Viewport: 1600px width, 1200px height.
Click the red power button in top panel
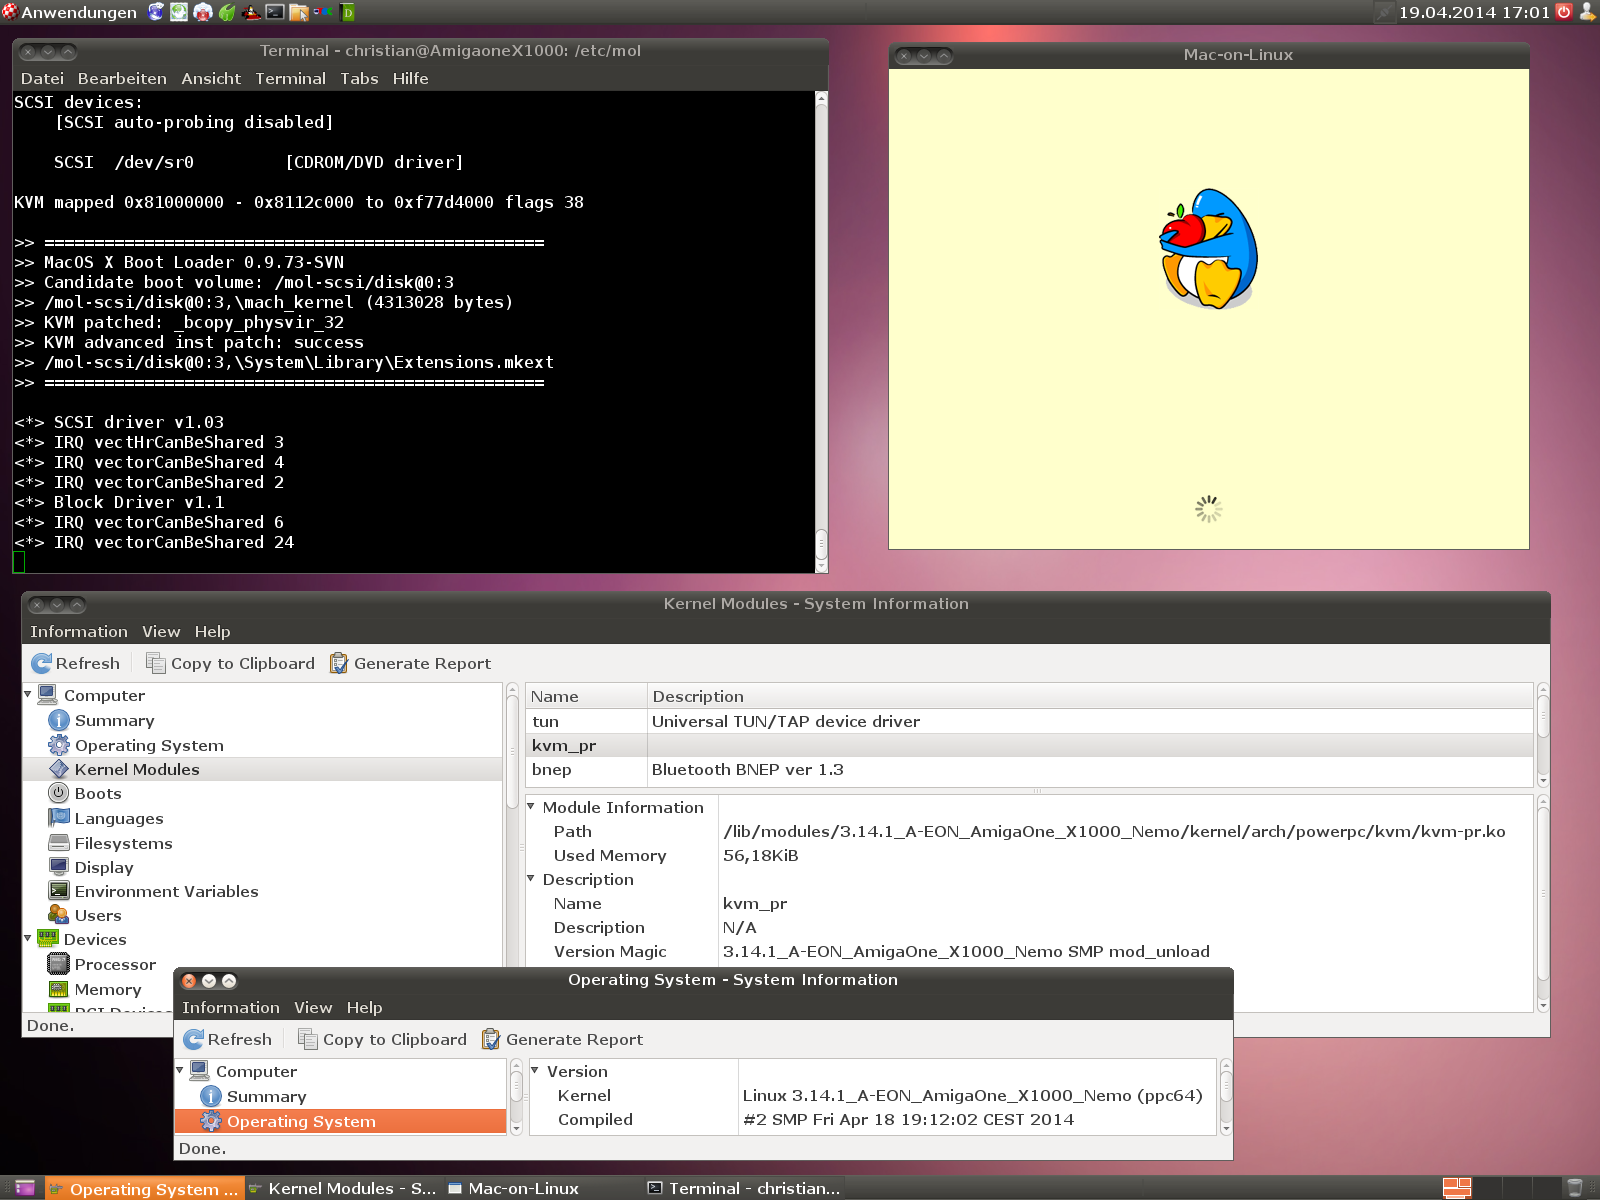click(x=1564, y=12)
